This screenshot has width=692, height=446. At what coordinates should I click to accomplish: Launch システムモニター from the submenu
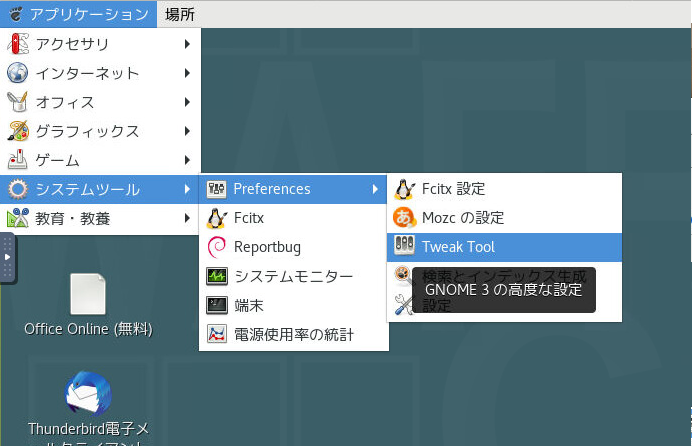[294, 276]
